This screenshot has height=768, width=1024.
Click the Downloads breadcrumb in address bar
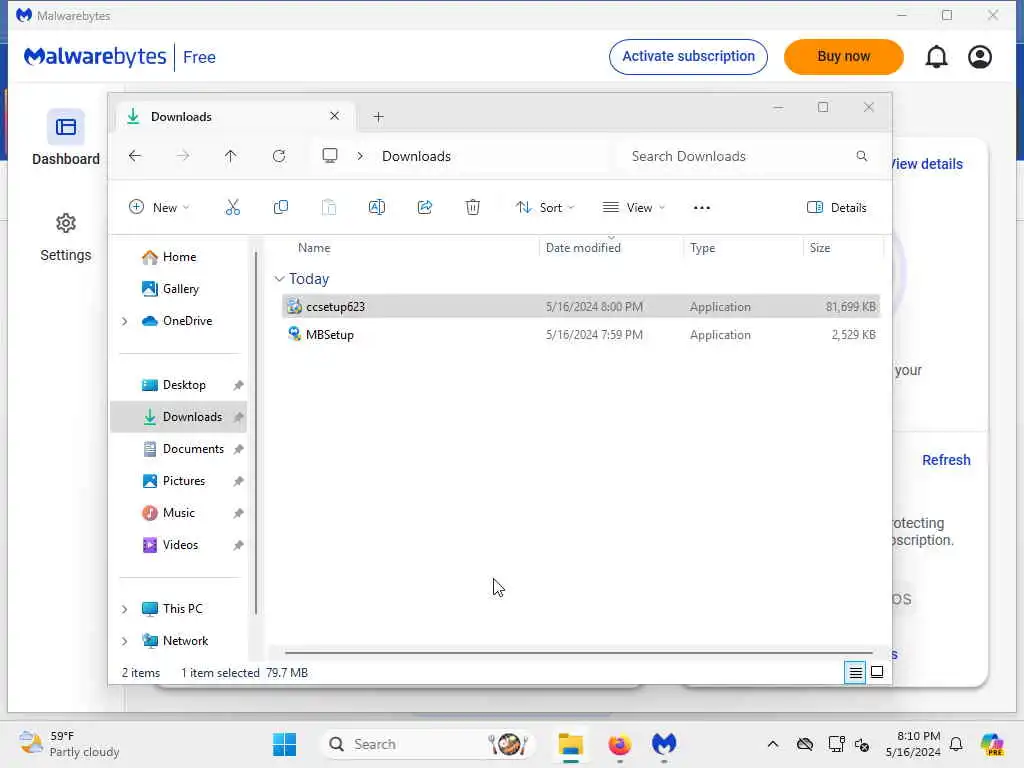tap(417, 156)
